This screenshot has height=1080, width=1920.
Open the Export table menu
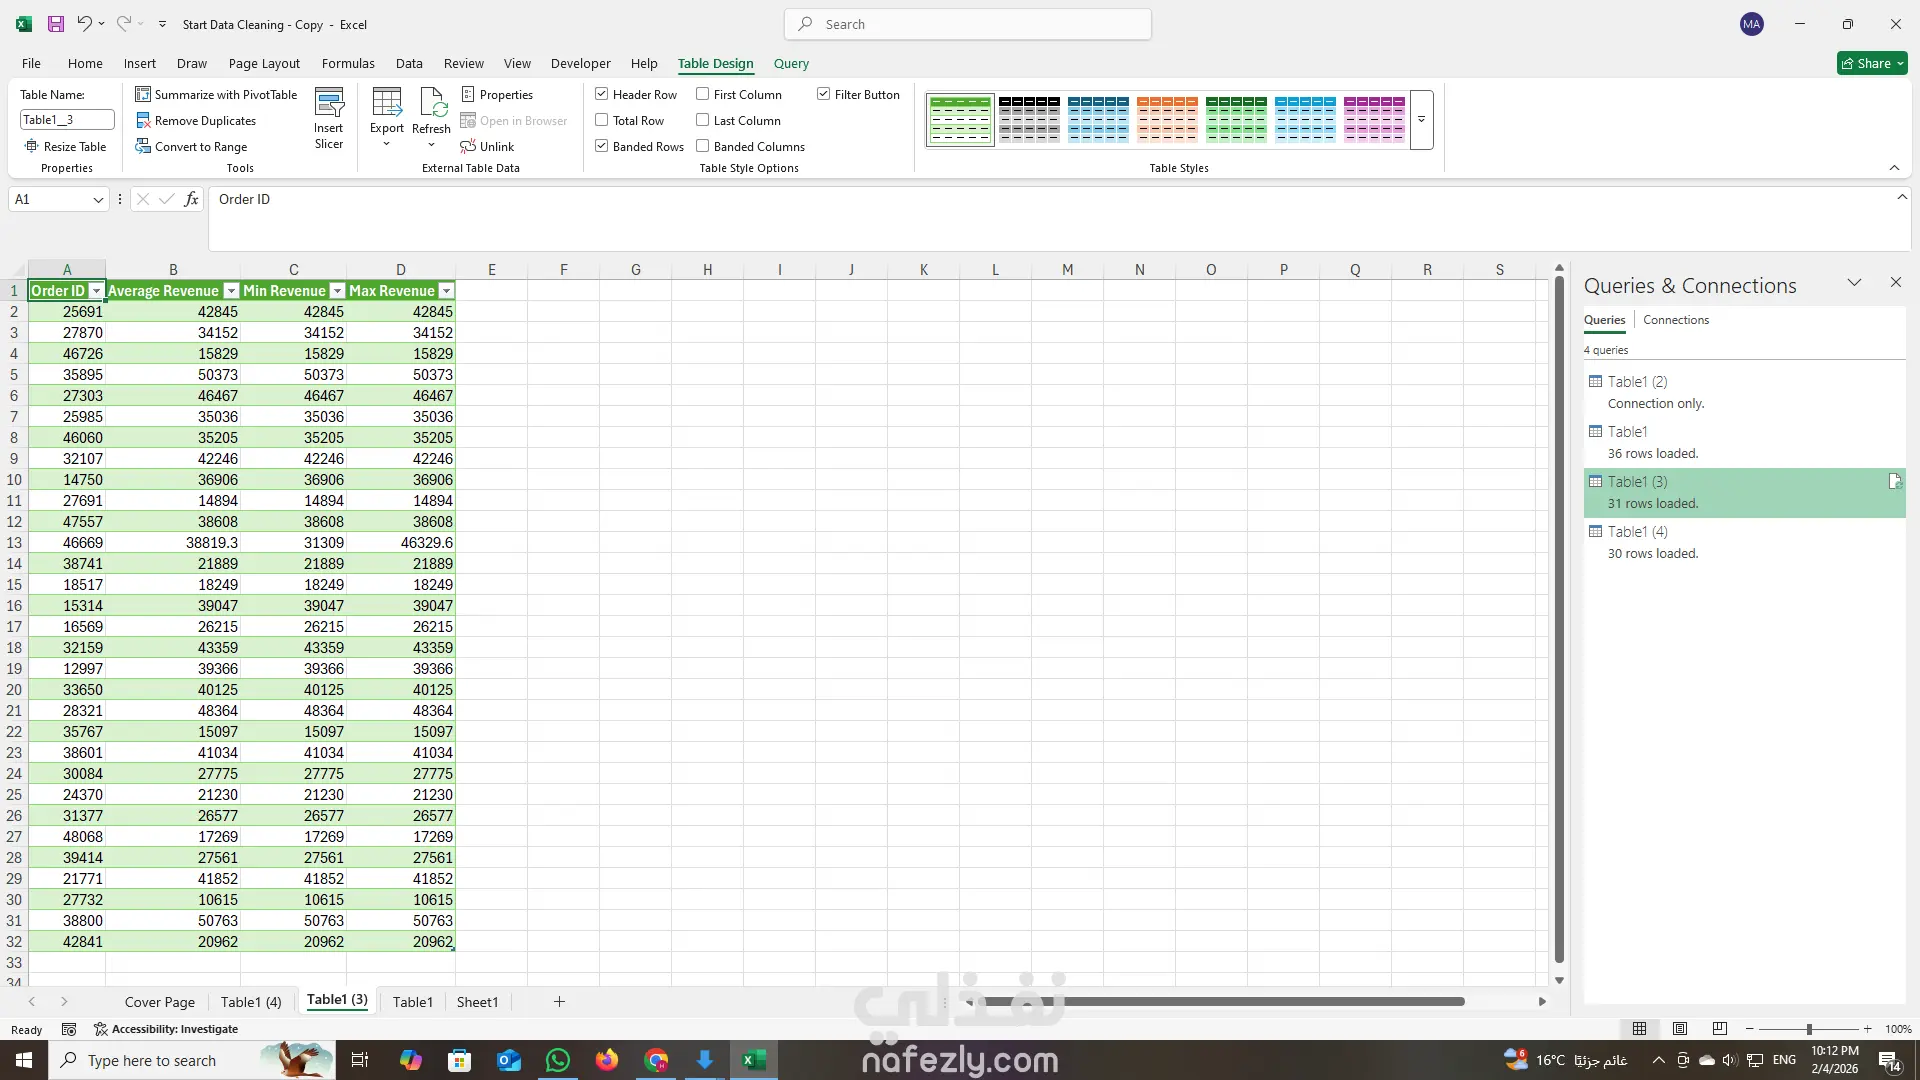pyautogui.click(x=387, y=118)
